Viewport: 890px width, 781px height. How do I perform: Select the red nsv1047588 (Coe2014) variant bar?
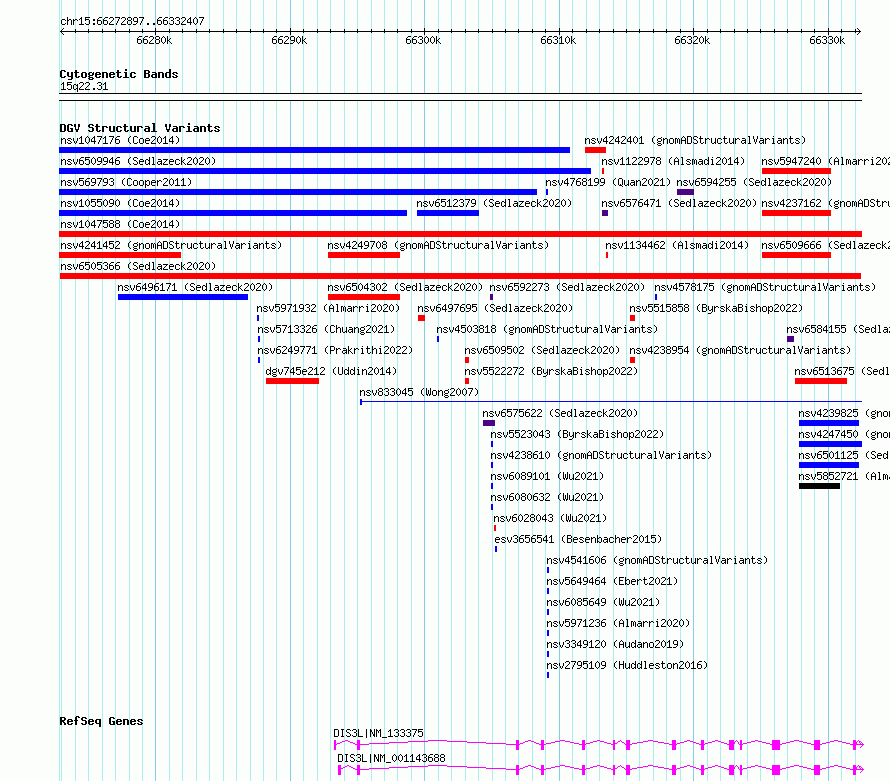[460, 234]
